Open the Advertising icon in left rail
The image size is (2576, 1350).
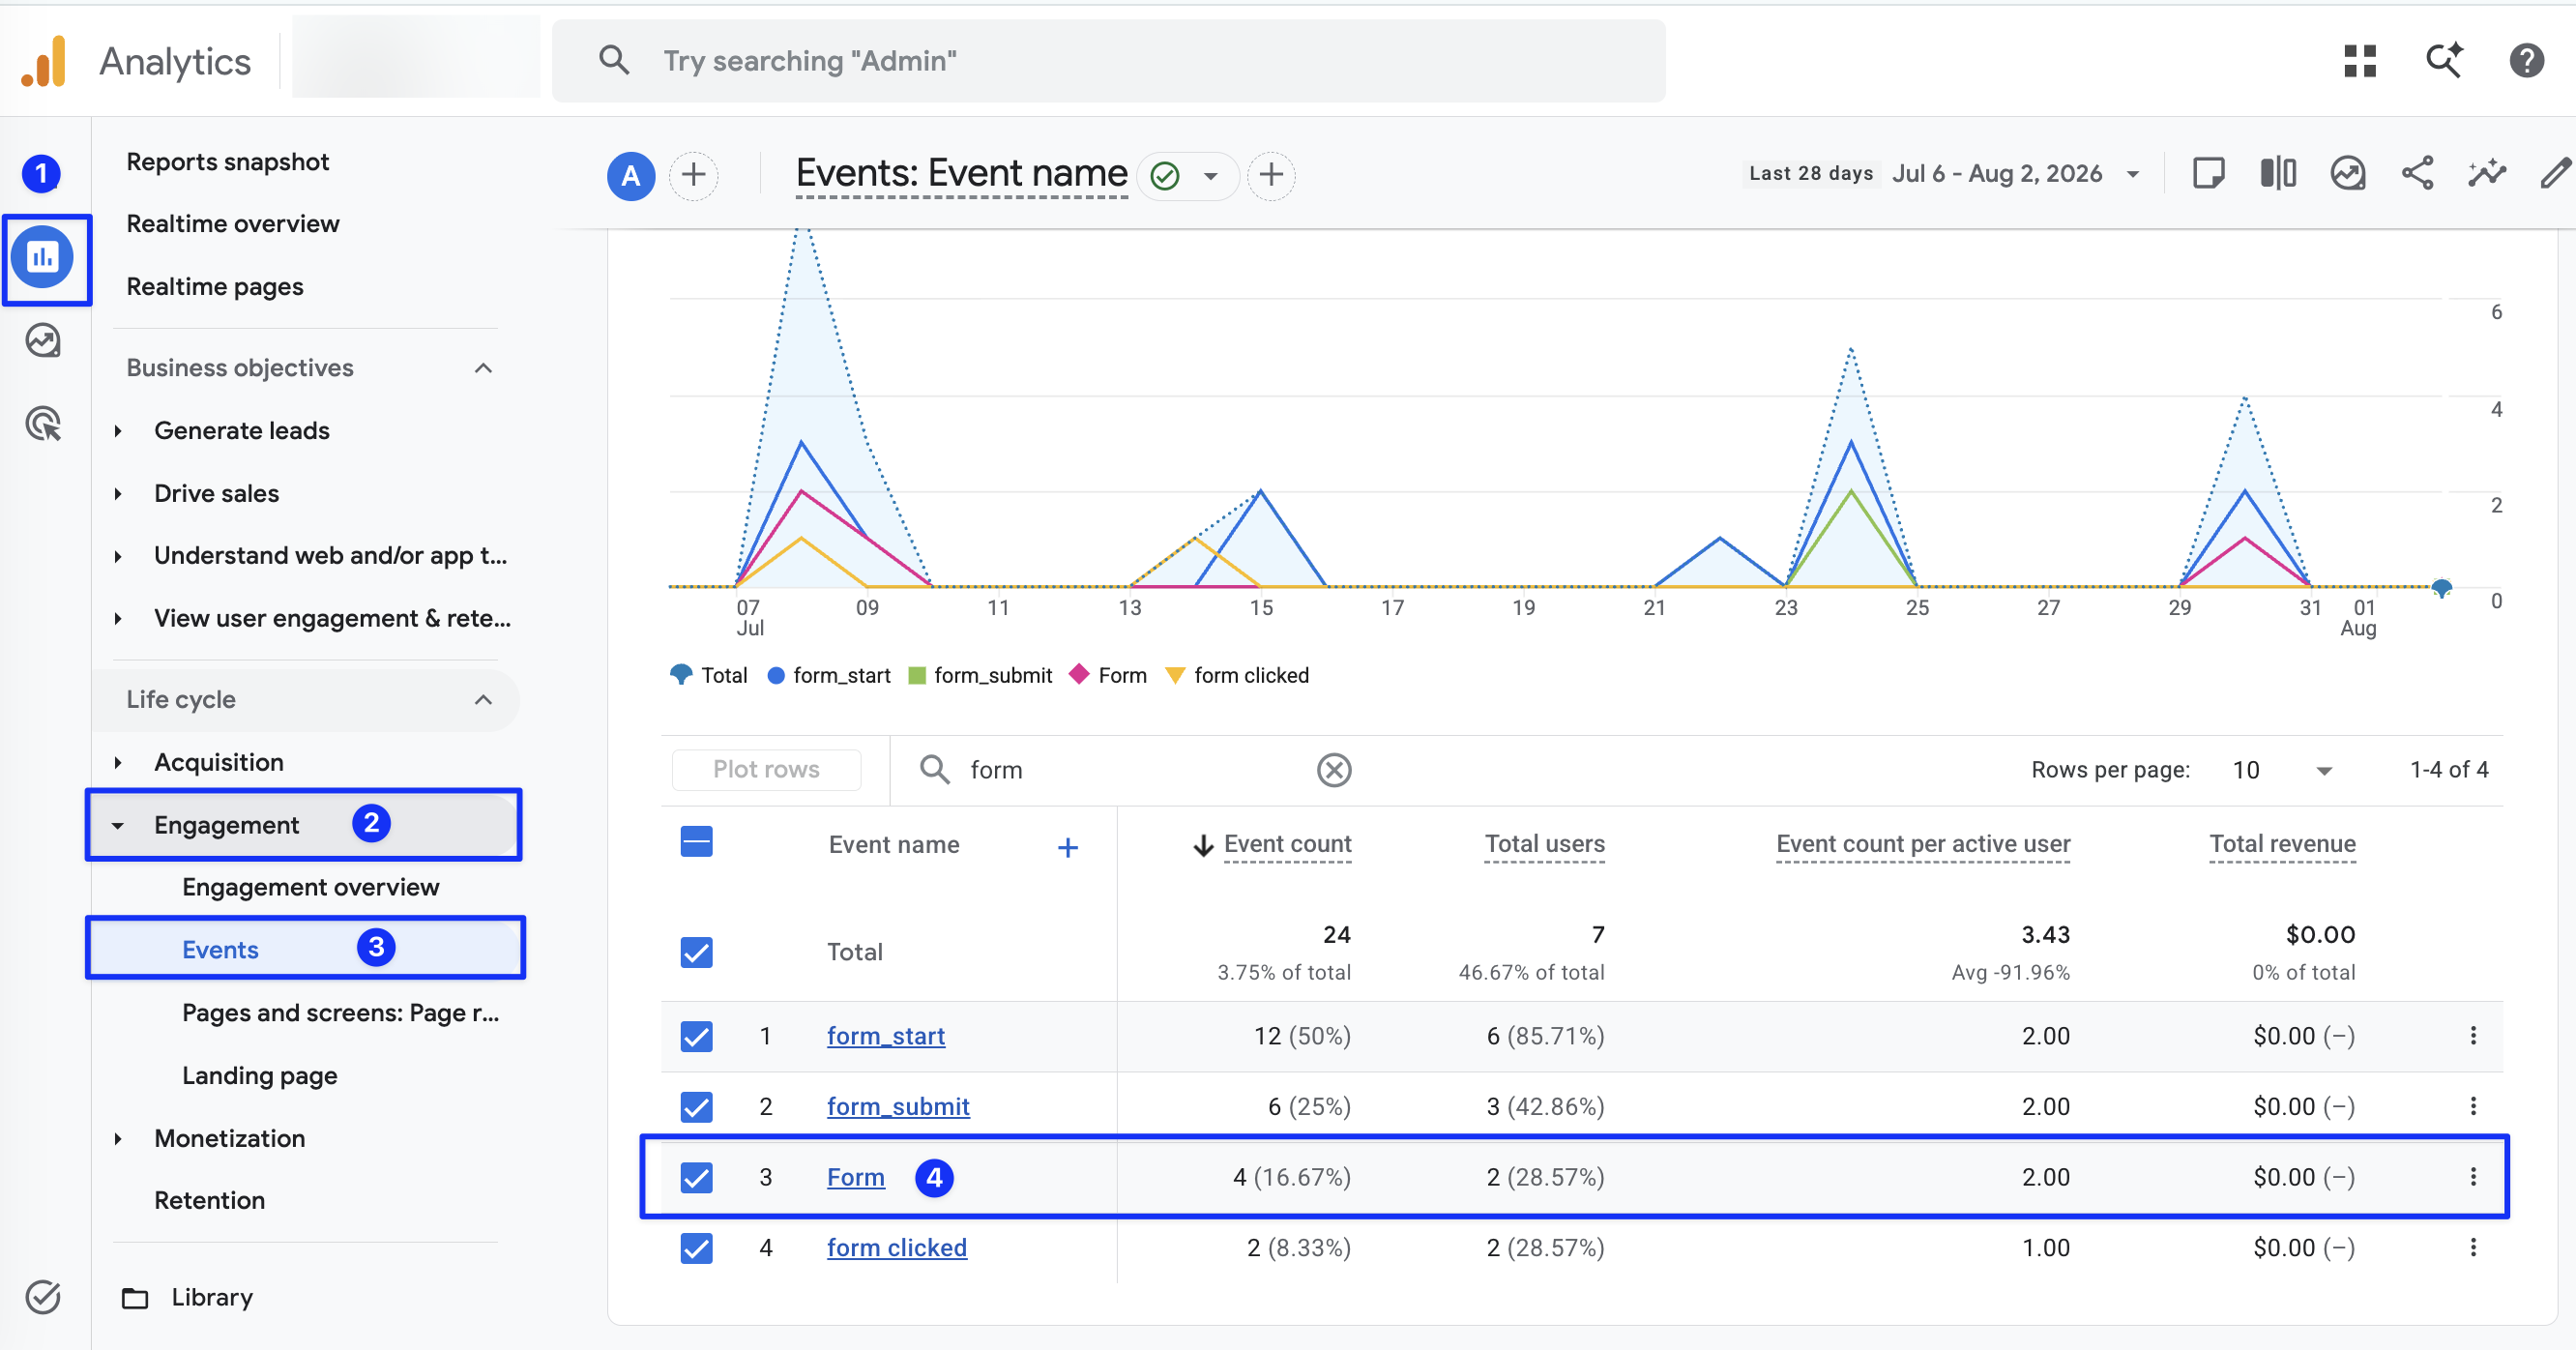click(43, 424)
